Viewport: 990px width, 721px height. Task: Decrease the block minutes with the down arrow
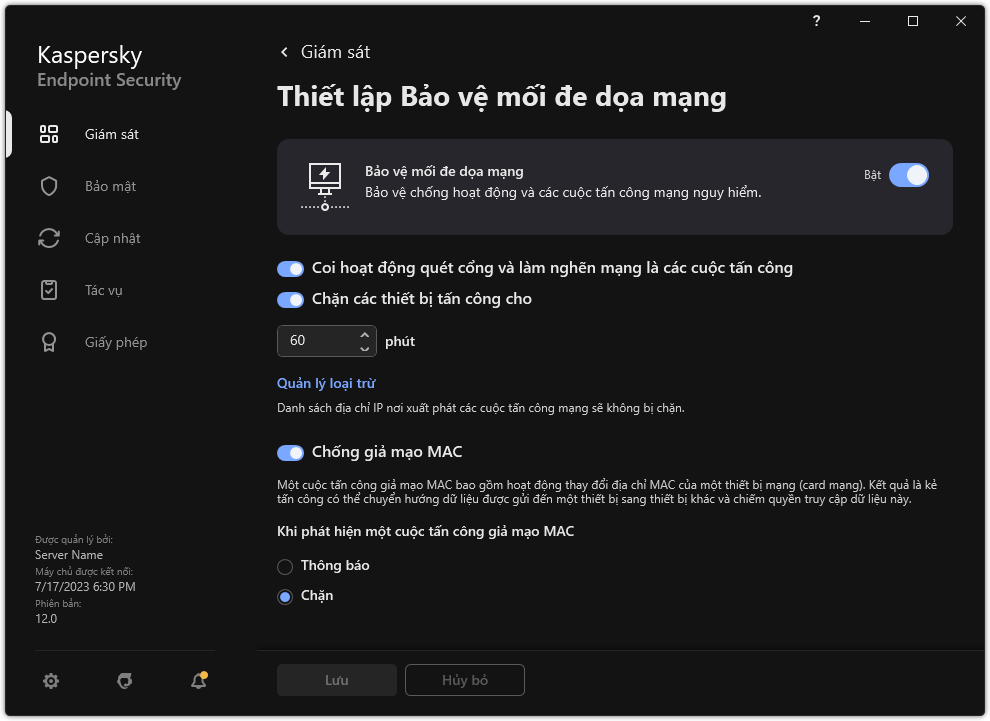click(363, 348)
